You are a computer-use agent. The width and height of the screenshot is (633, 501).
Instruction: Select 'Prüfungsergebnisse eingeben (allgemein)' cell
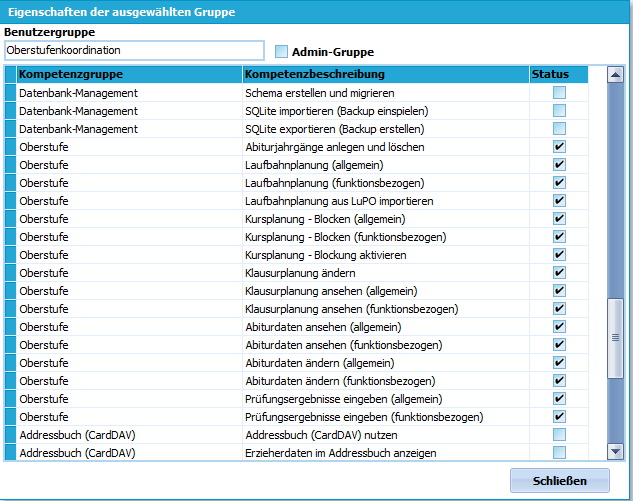pyautogui.click(x=386, y=399)
